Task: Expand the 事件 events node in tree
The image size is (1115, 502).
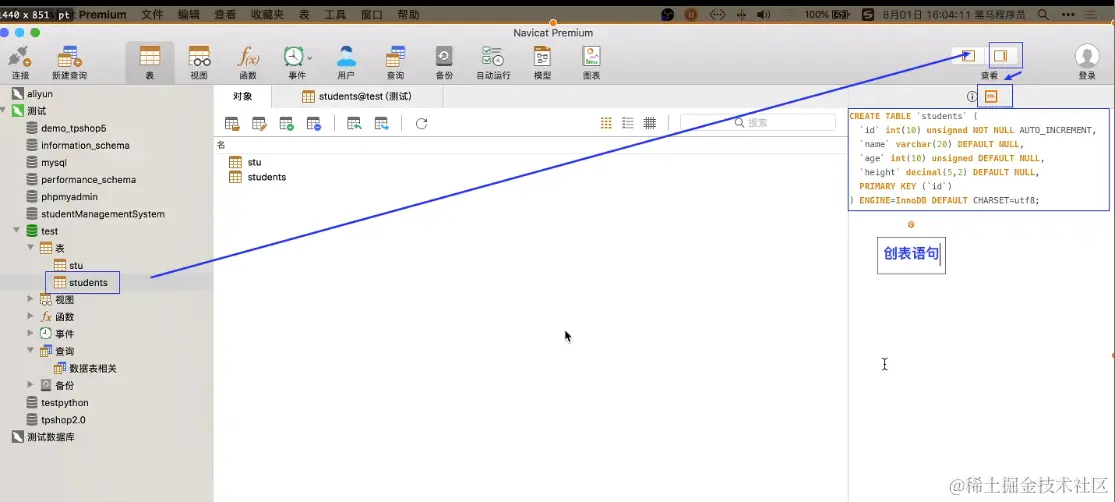Action: pos(31,333)
